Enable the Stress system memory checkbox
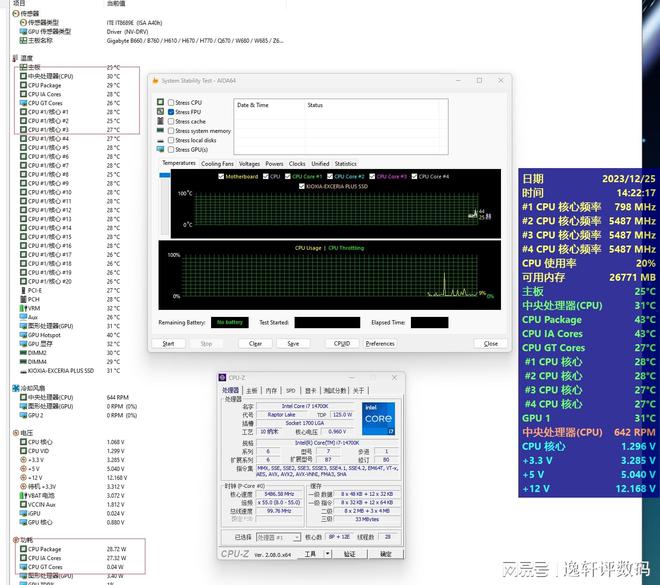This screenshot has height=585, width=660. click(171, 131)
